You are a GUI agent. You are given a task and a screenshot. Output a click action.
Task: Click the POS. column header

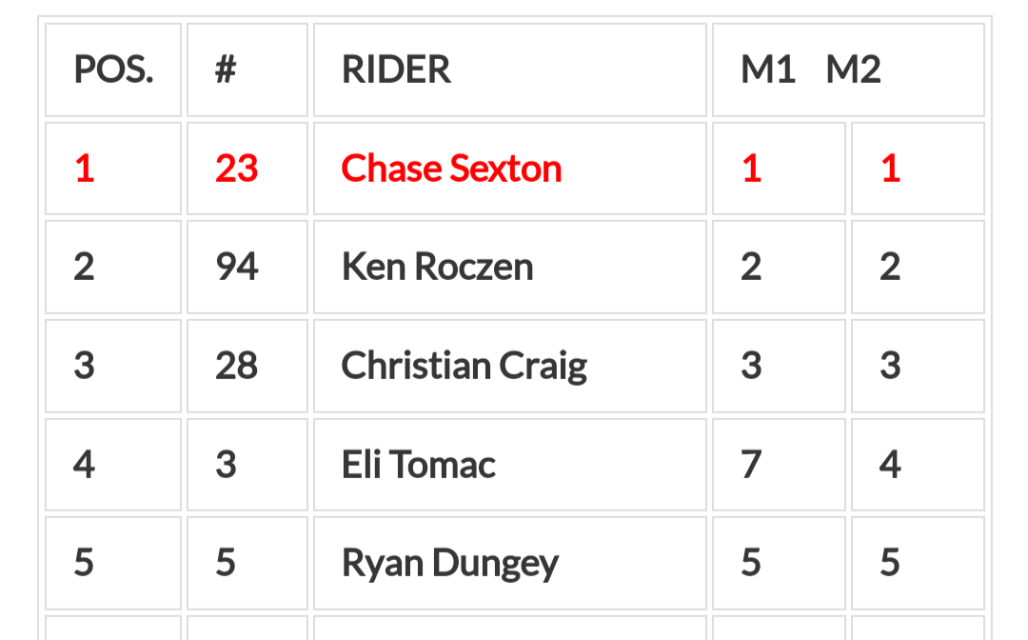[113, 70]
